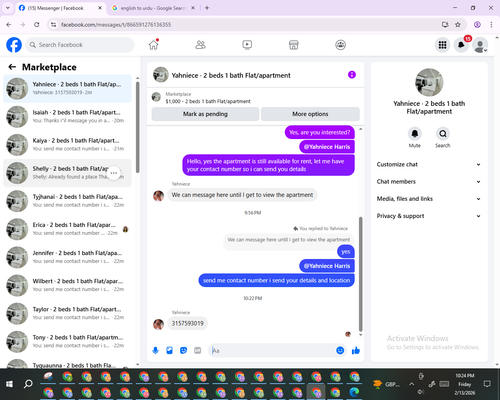500x400 pixels.
Task: Click the 3157593019 message bubble
Action: click(x=188, y=323)
